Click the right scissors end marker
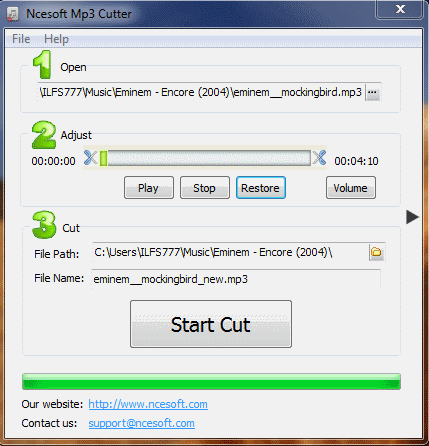429x446 pixels. (319, 158)
